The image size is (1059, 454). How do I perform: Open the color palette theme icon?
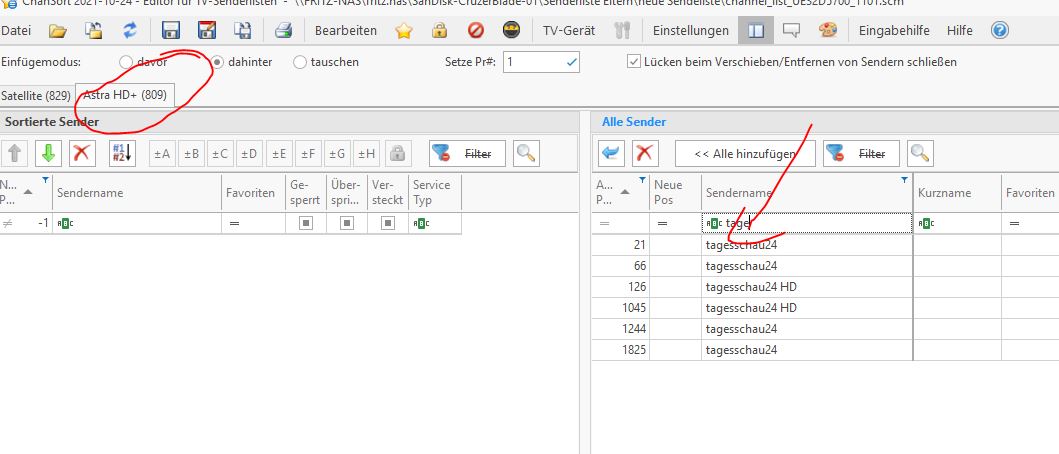(x=827, y=30)
